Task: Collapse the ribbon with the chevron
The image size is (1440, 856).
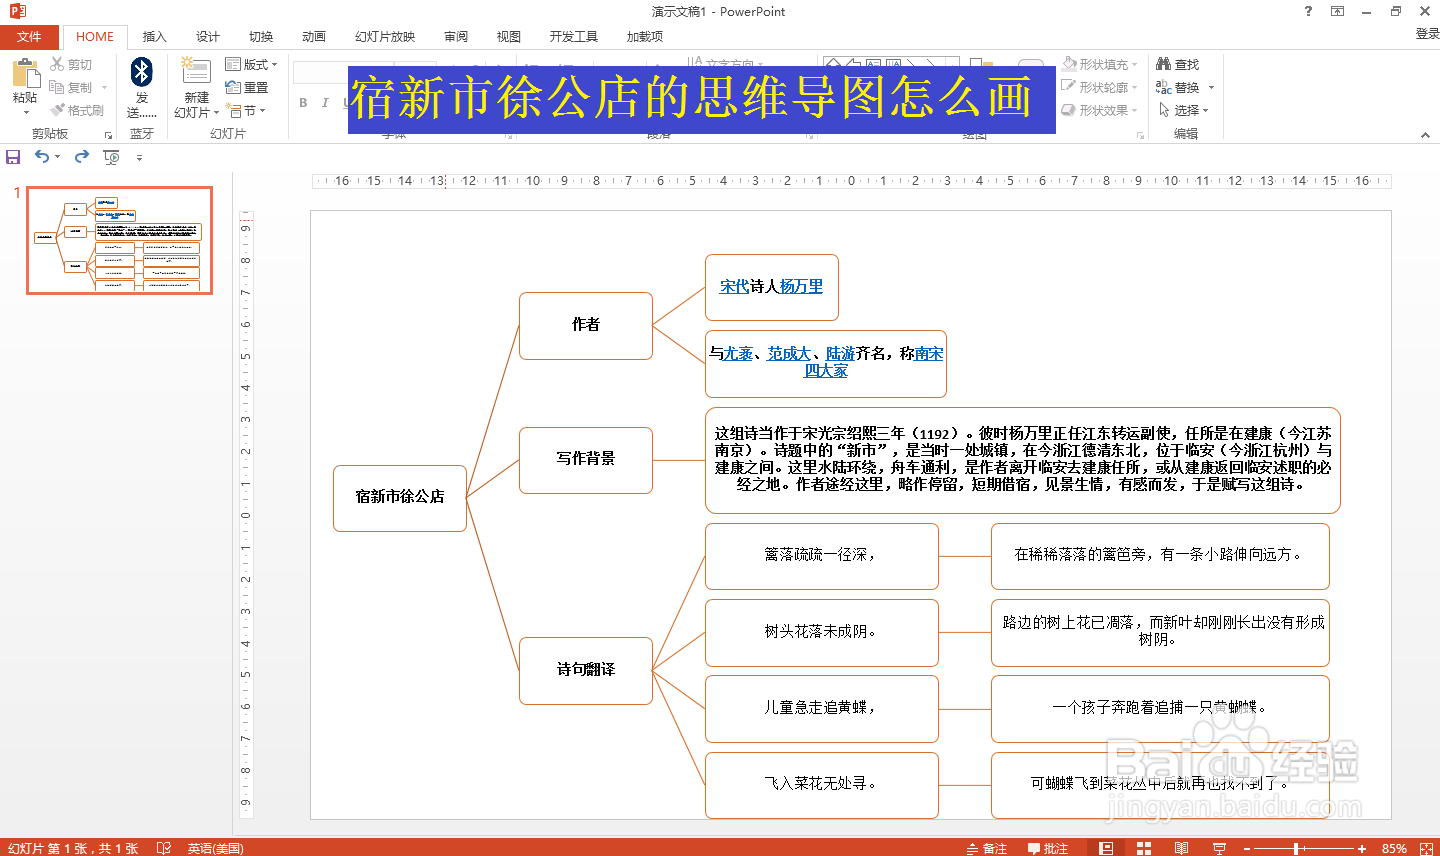Action: coord(1425,134)
